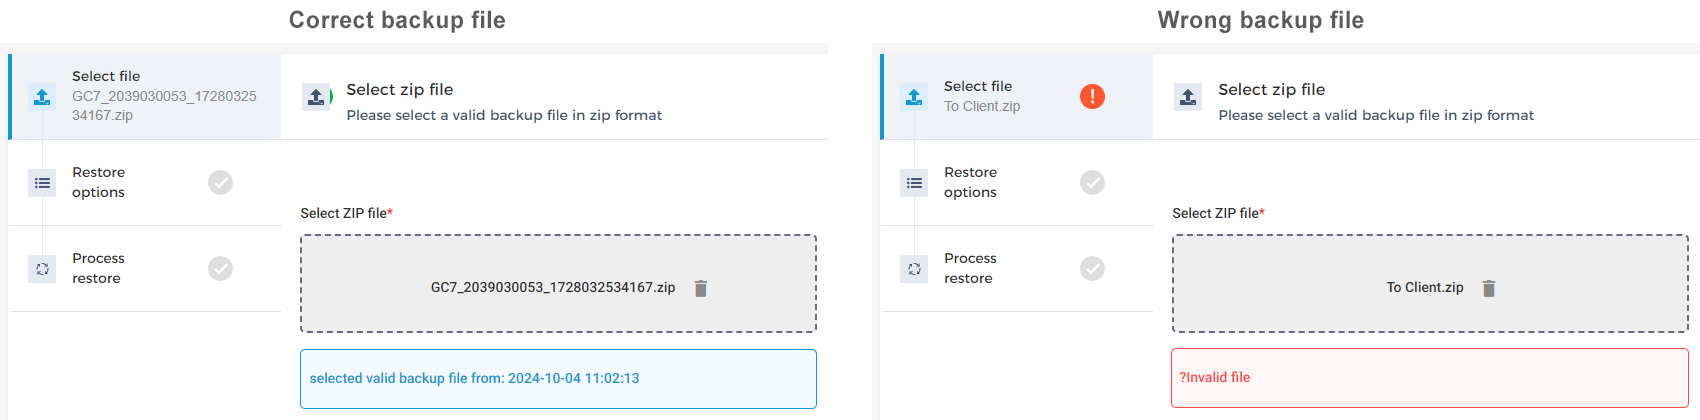Click Select zip file header icon in Wrong backup panel

pyautogui.click(x=1188, y=97)
